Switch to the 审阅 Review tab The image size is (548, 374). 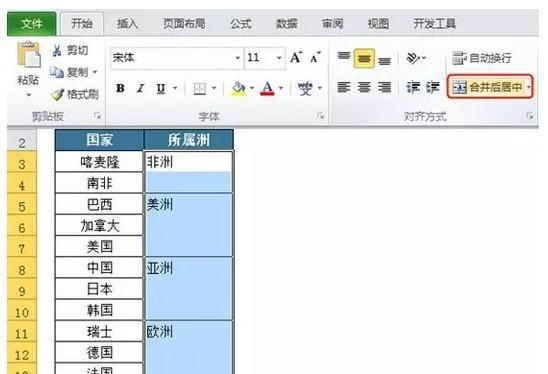332,24
